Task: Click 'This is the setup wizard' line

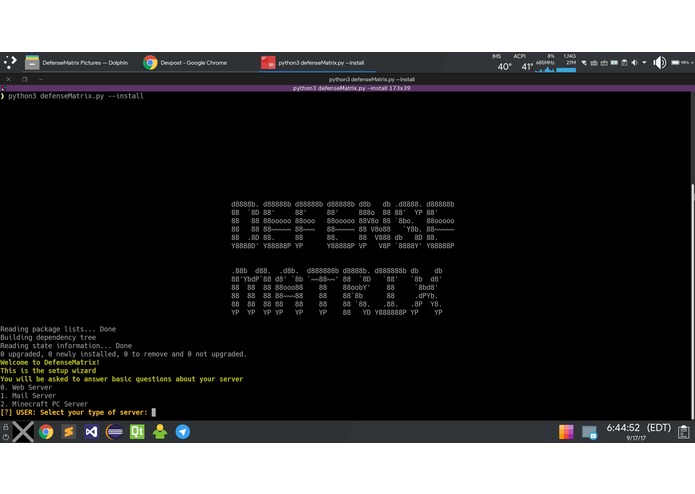Action: click(48, 371)
